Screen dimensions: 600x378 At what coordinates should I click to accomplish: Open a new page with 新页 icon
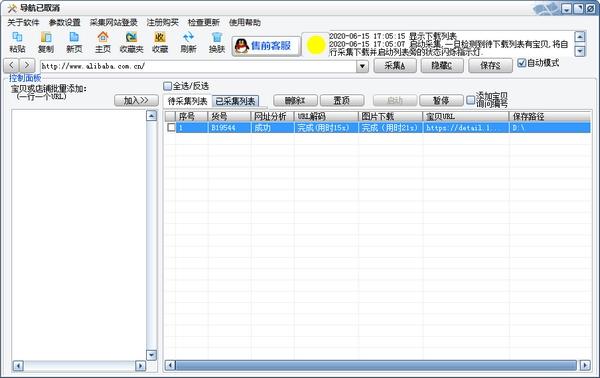[x=74, y=42]
